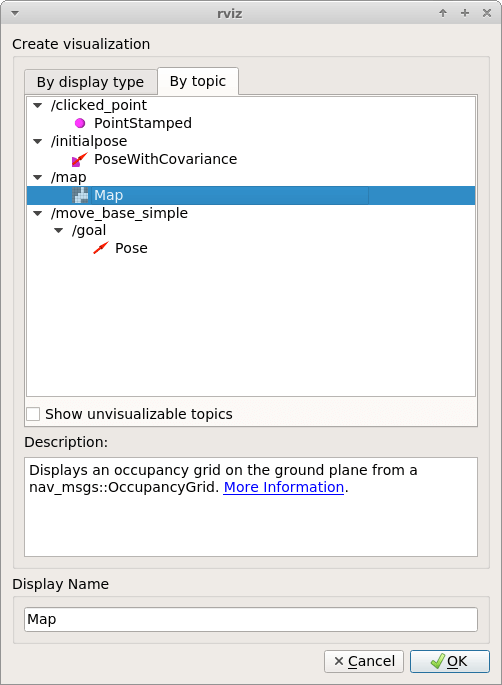Maximize the rviz dialog with plus icon
Image resolution: width=502 pixels, height=685 pixels.
click(x=465, y=13)
